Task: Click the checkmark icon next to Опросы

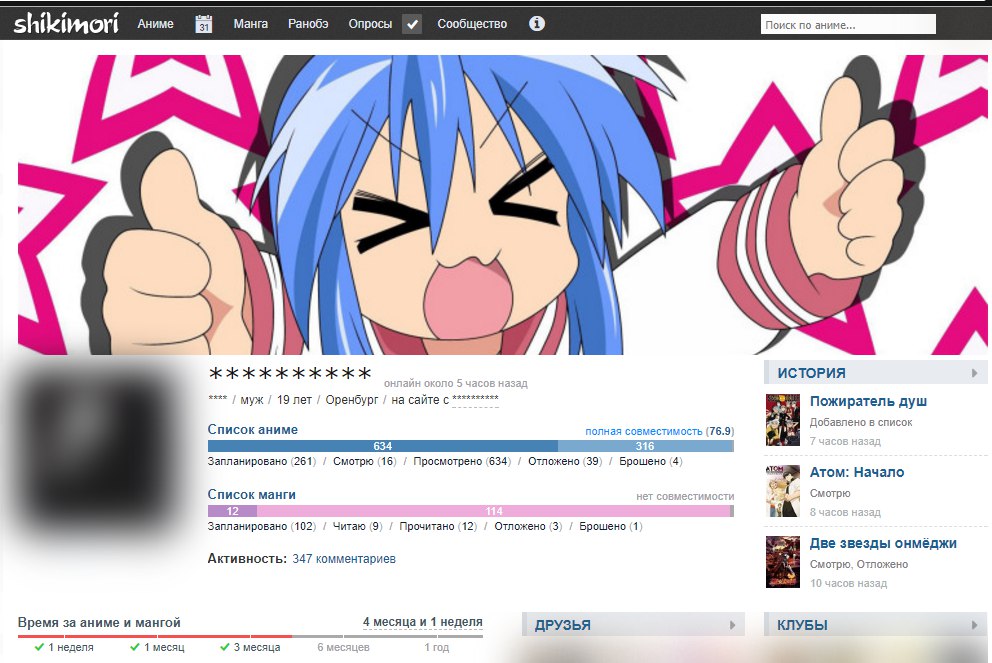Action: point(412,24)
